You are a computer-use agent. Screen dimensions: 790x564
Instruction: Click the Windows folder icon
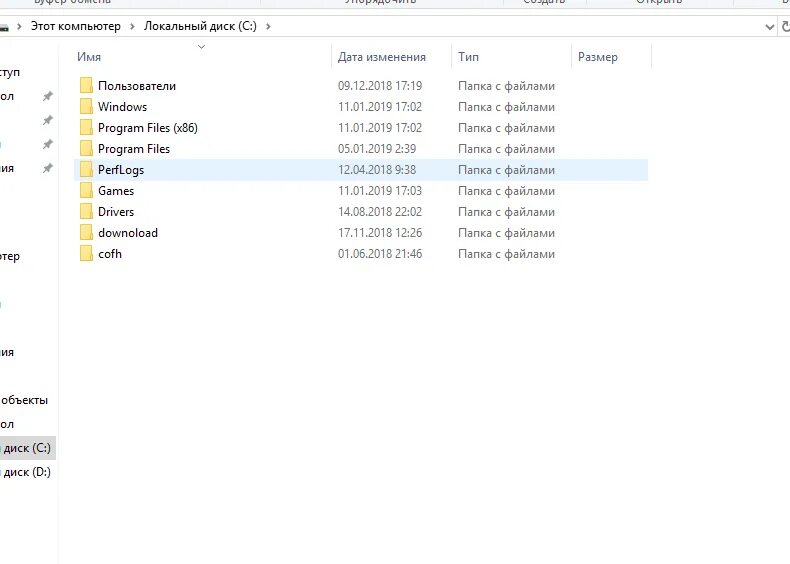tap(86, 107)
